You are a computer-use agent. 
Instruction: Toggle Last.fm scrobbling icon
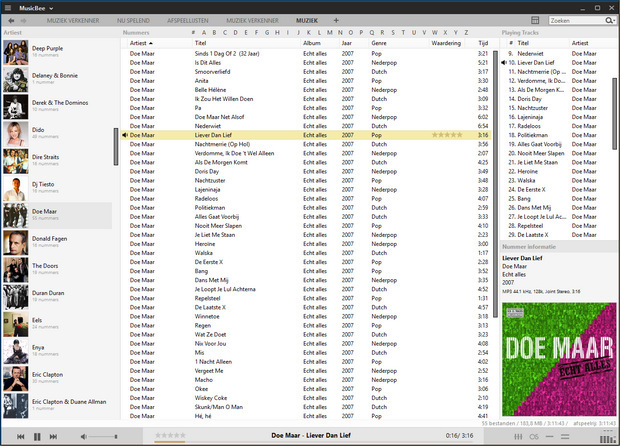pyautogui.click(x=534, y=437)
